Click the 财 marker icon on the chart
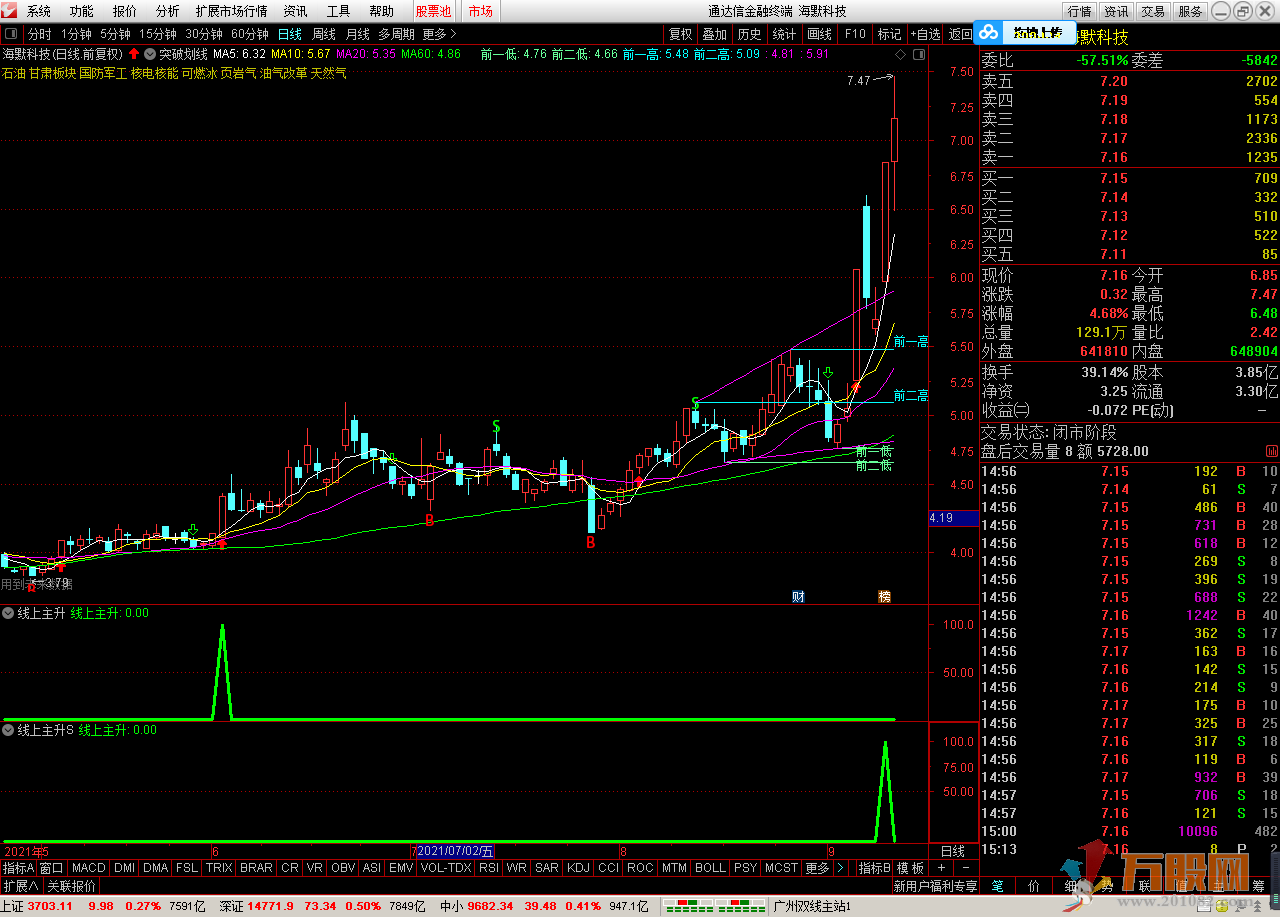1280x918 pixels. point(798,596)
